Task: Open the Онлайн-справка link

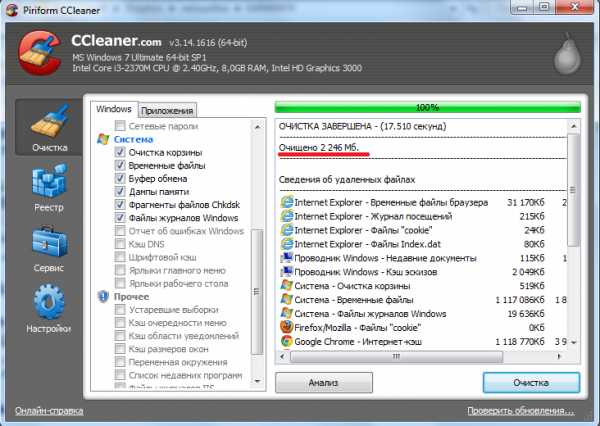Action: (x=49, y=411)
